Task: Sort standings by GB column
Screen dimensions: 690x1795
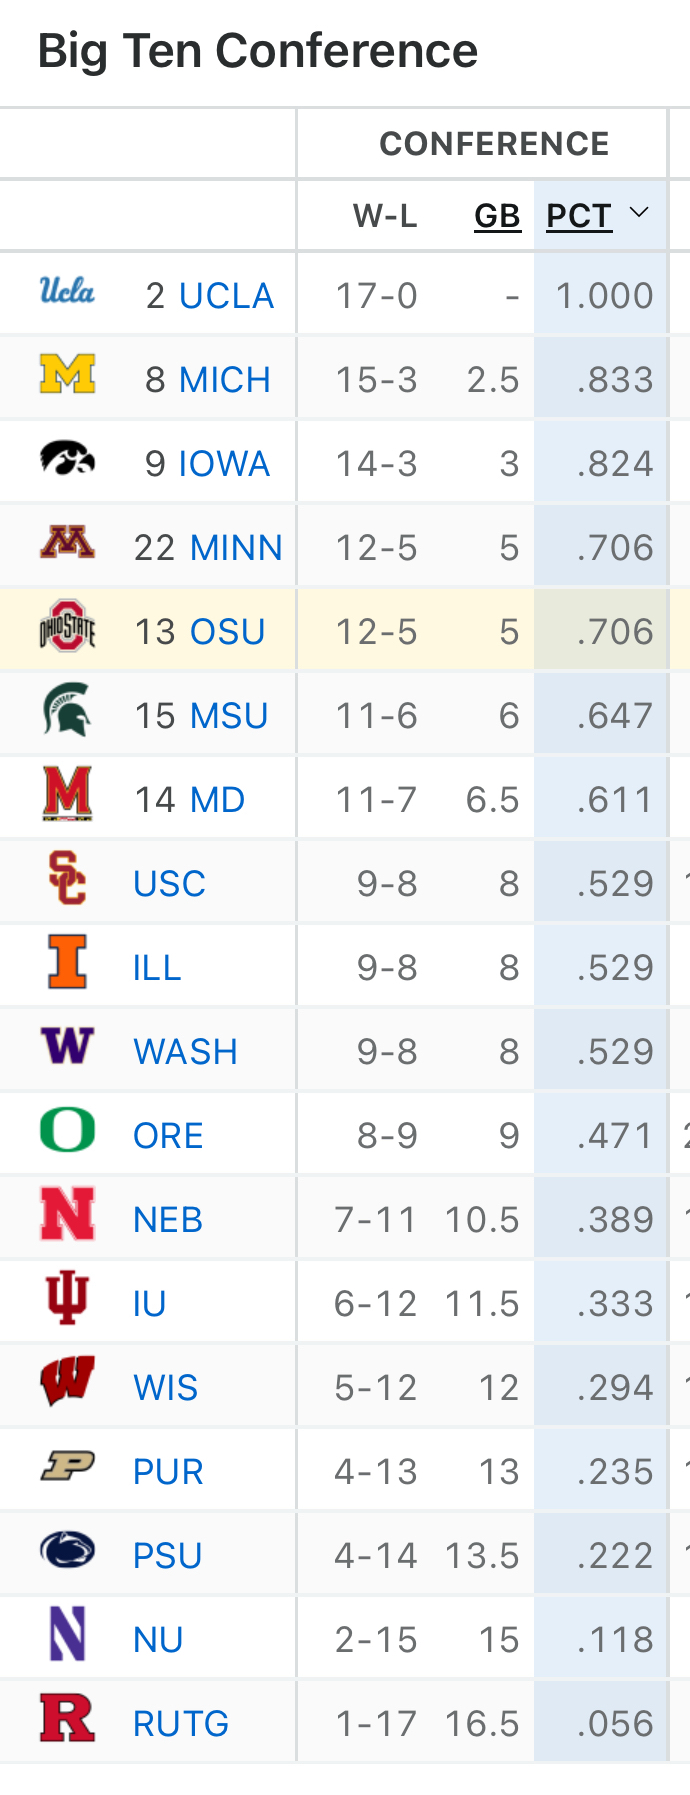Action: pos(497,216)
